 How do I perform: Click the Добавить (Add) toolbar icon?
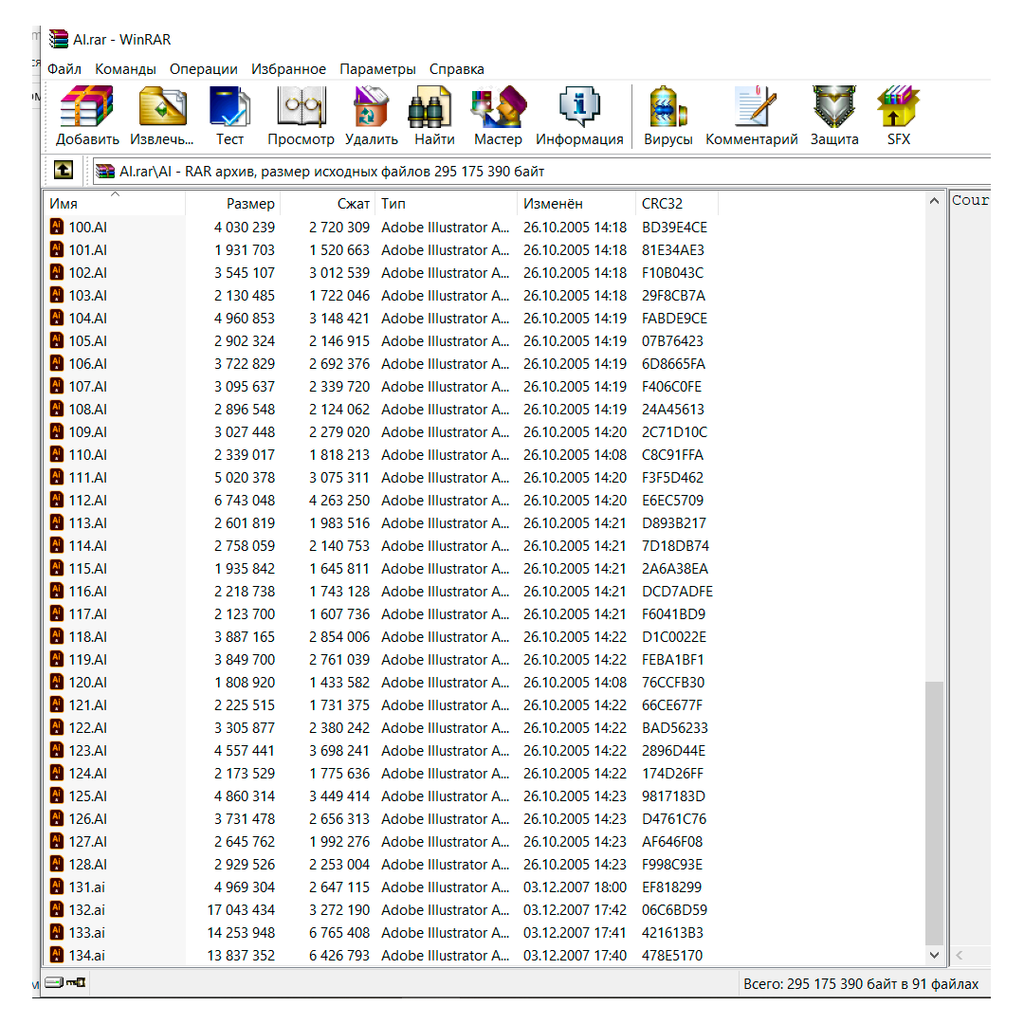click(87, 106)
